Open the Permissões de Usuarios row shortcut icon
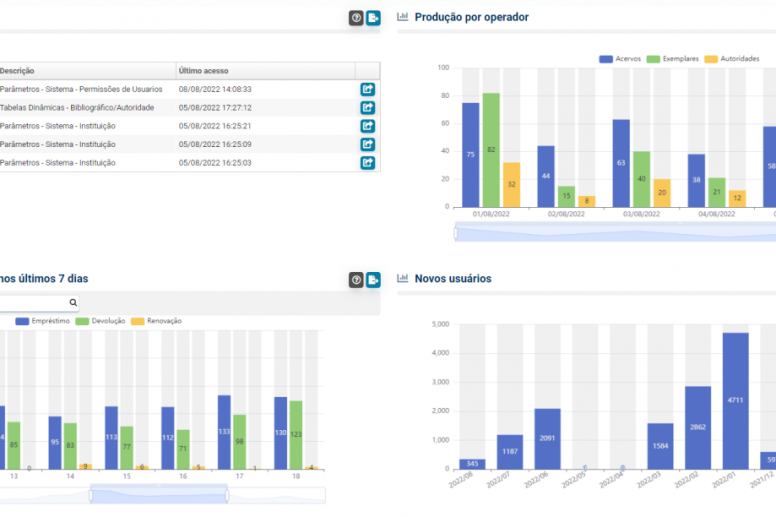Screen dimensions: 776x517 pyautogui.click(x=367, y=89)
